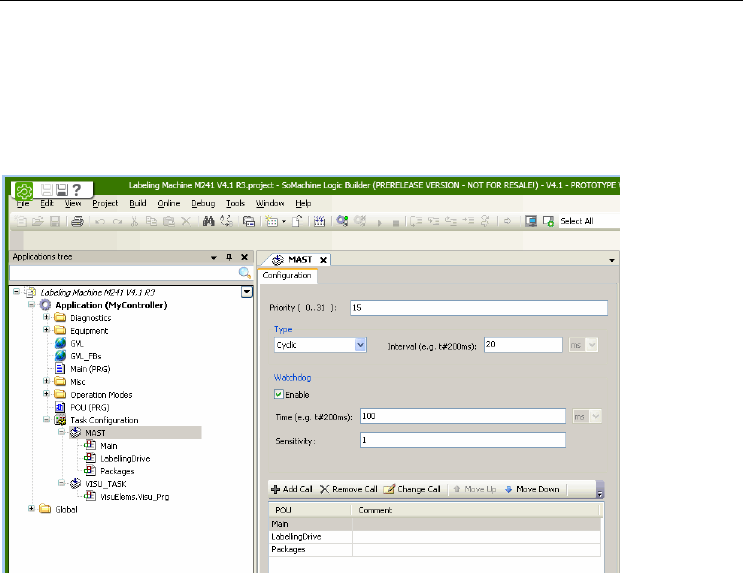
Task: Click the Open Project folder icon
Action: 38,221
